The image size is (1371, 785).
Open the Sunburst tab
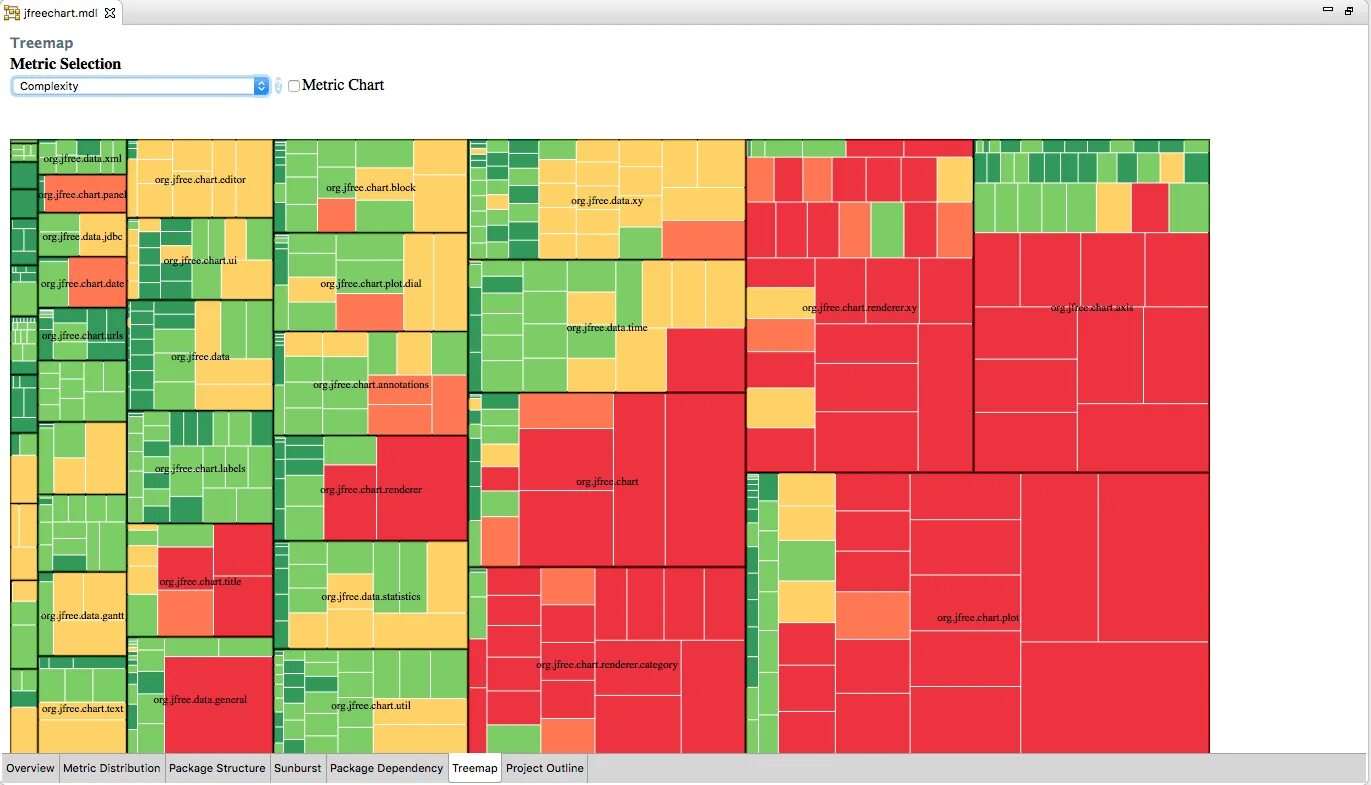[298, 768]
